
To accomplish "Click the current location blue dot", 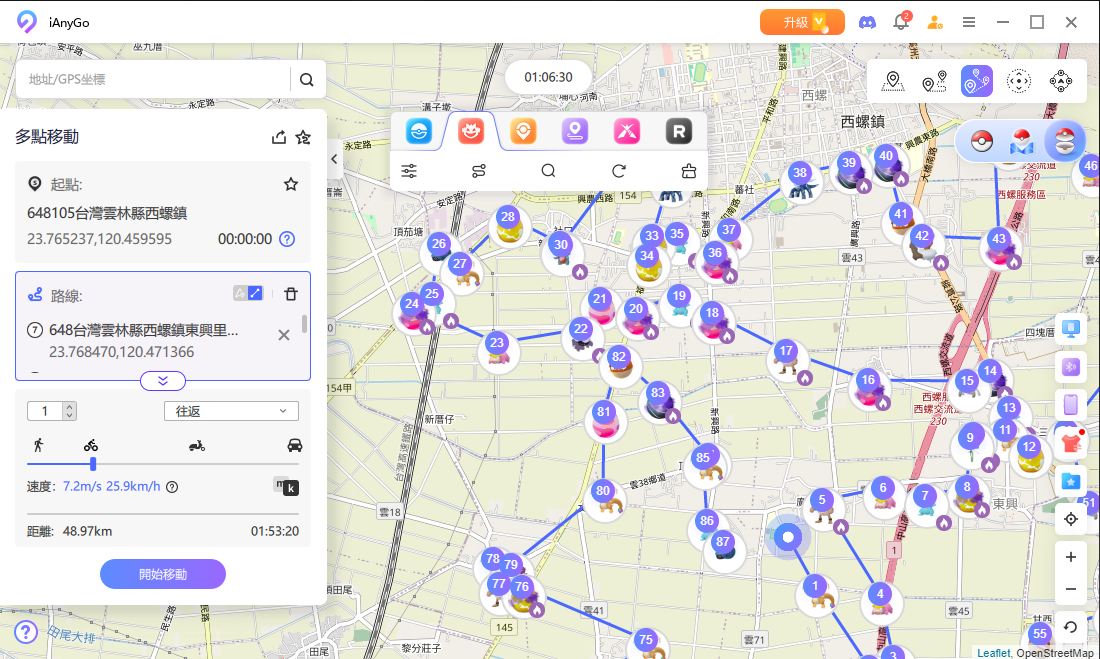I will click(788, 538).
